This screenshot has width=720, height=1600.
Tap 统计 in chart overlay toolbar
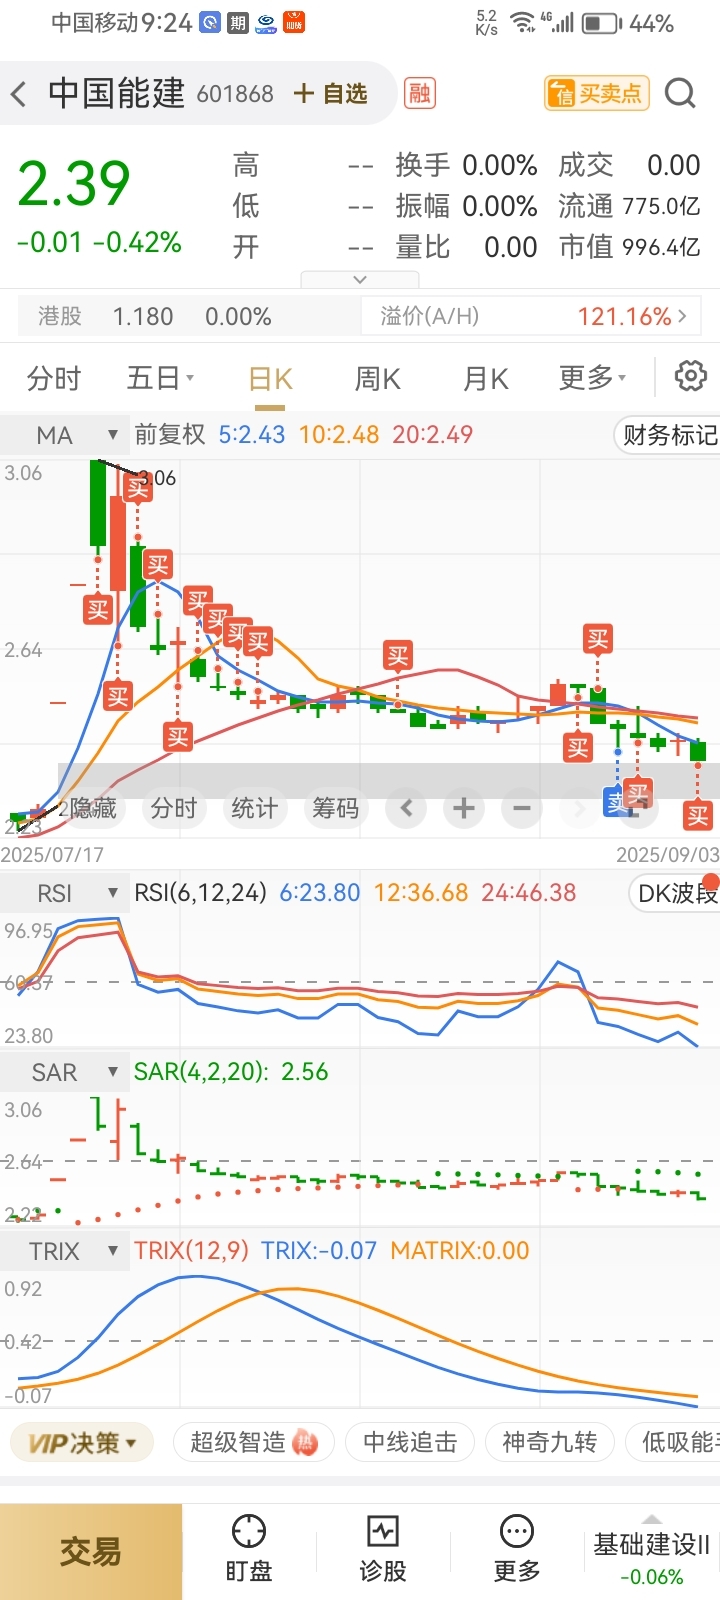(x=254, y=808)
